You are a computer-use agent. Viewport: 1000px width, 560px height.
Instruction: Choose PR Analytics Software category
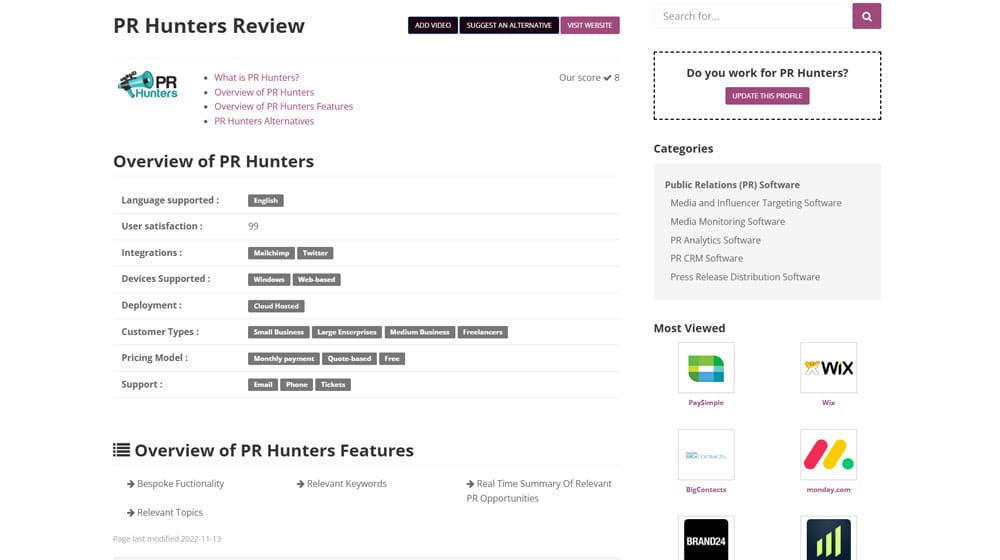tap(716, 240)
